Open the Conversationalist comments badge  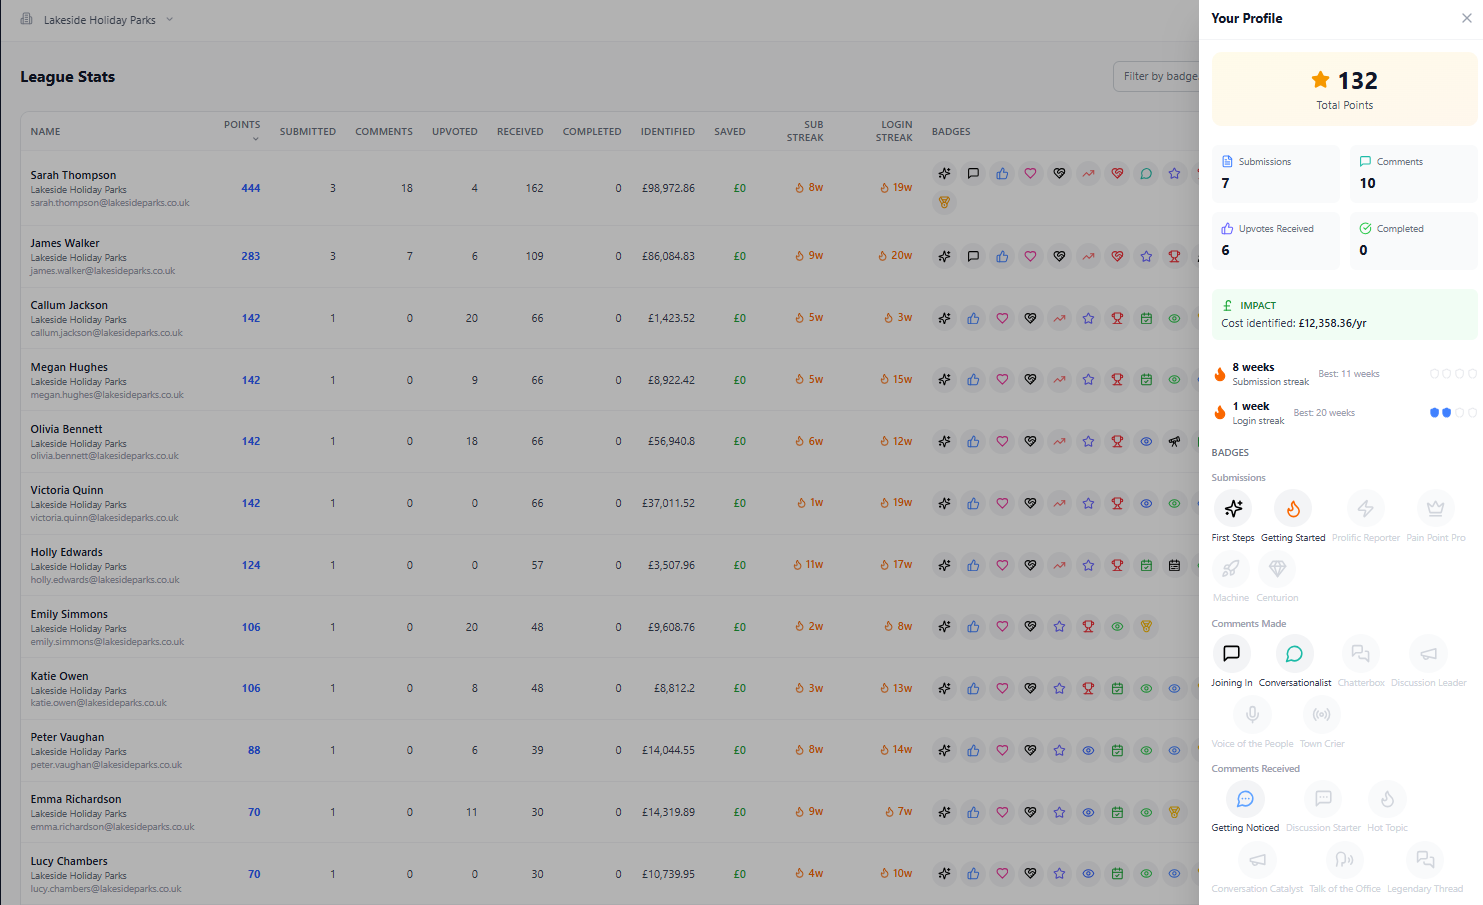(1294, 653)
